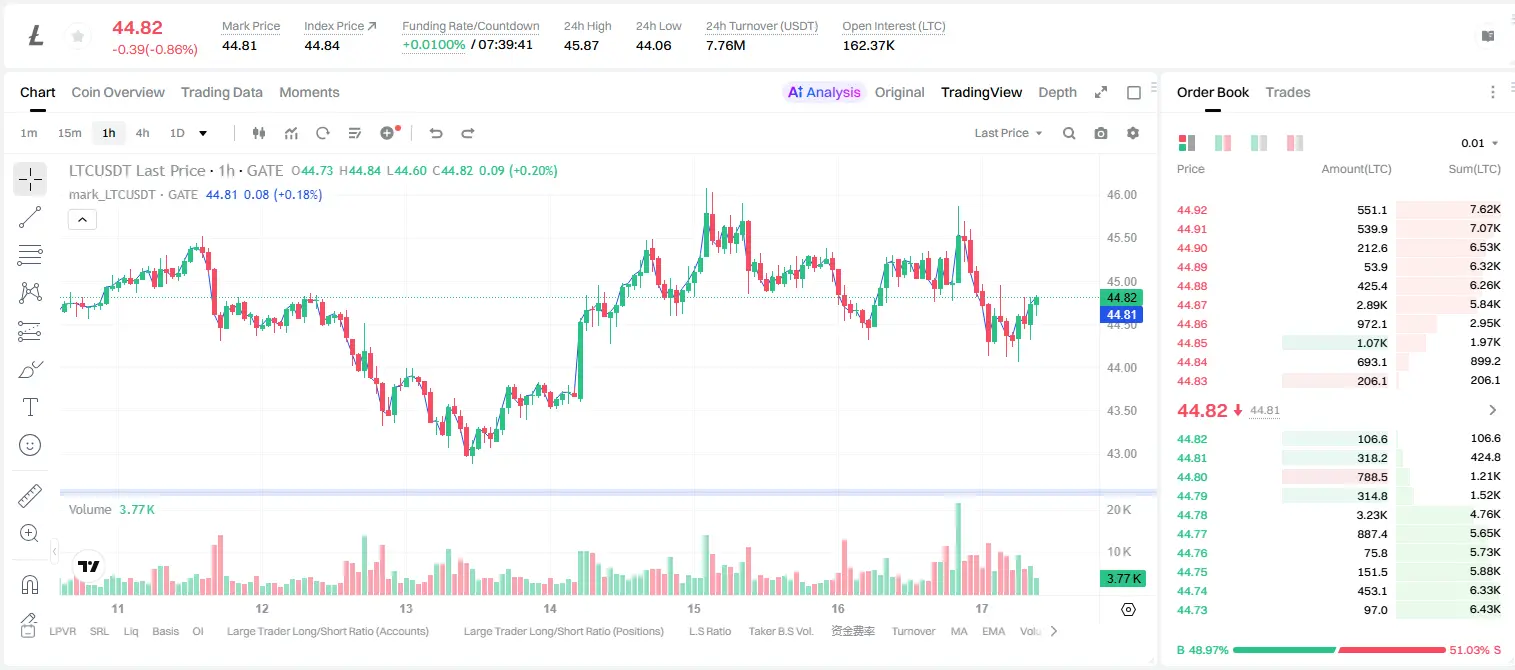Open the Last Price dropdown

1008,133
